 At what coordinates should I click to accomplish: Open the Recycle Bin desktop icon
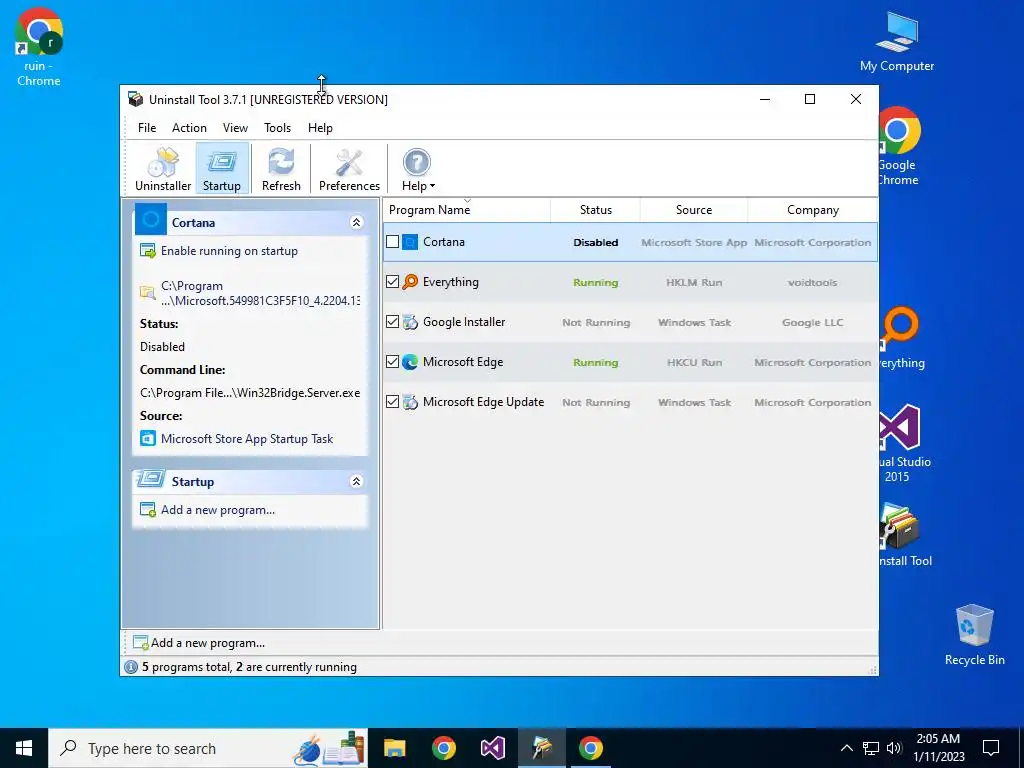click(x=974, y=635)
